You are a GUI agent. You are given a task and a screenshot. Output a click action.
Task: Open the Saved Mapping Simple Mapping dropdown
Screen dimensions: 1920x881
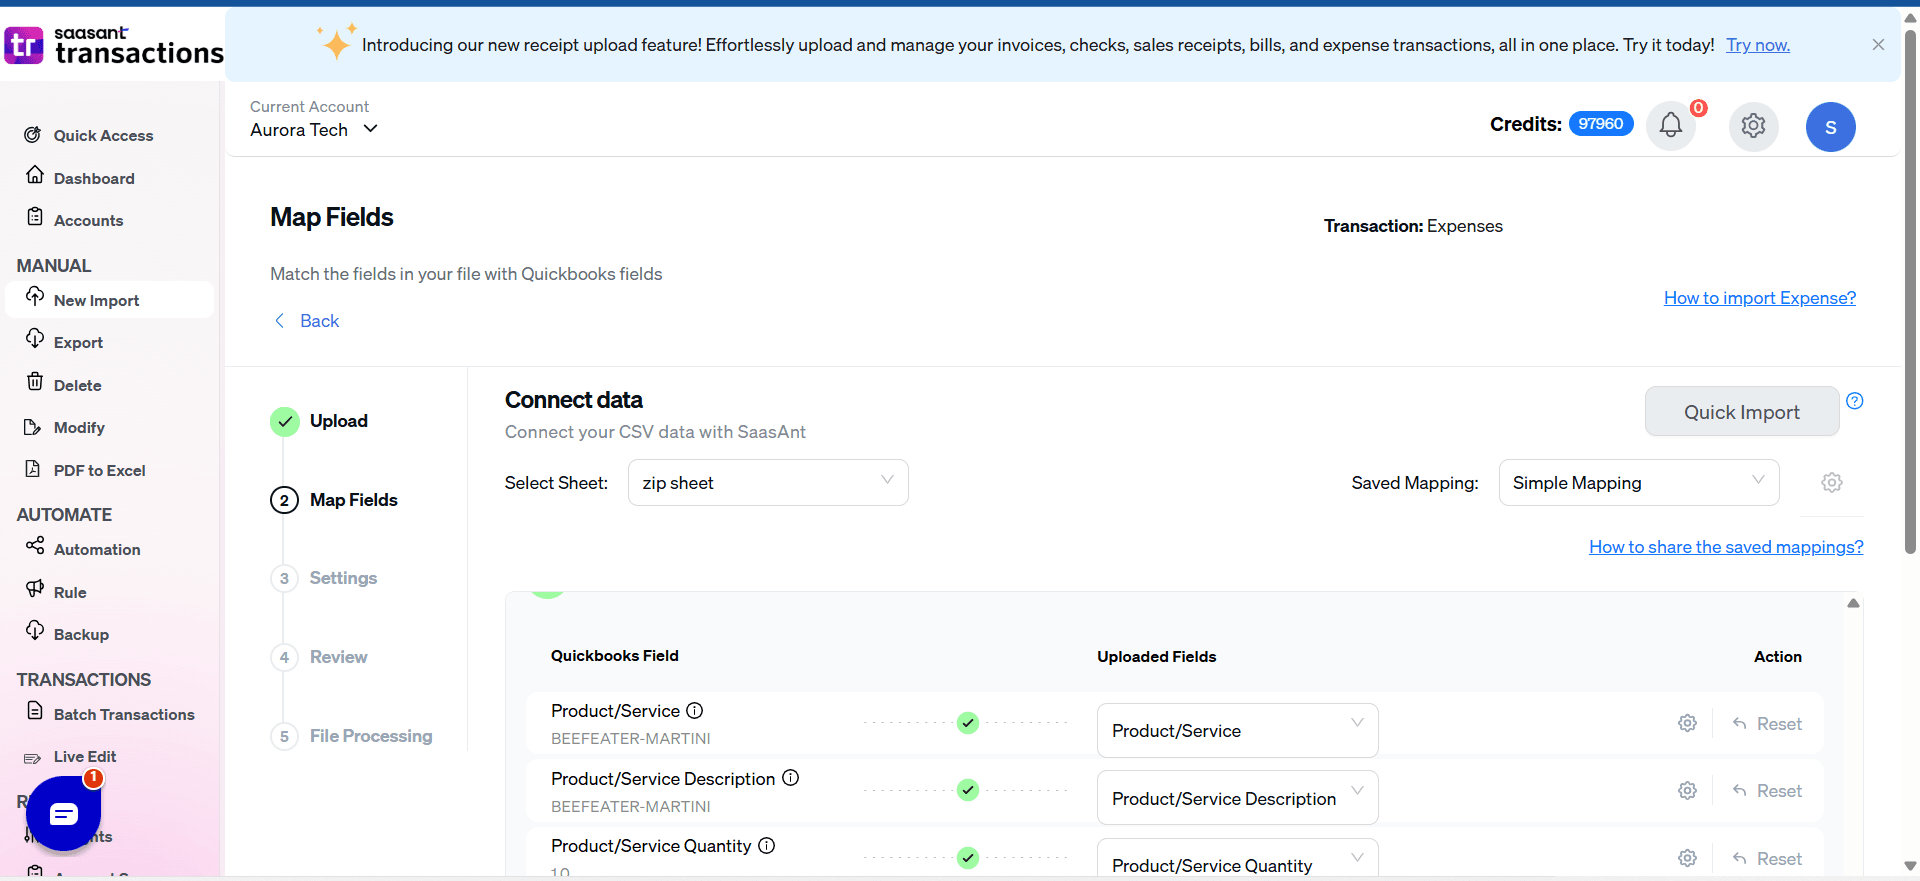pos(1638,483)
